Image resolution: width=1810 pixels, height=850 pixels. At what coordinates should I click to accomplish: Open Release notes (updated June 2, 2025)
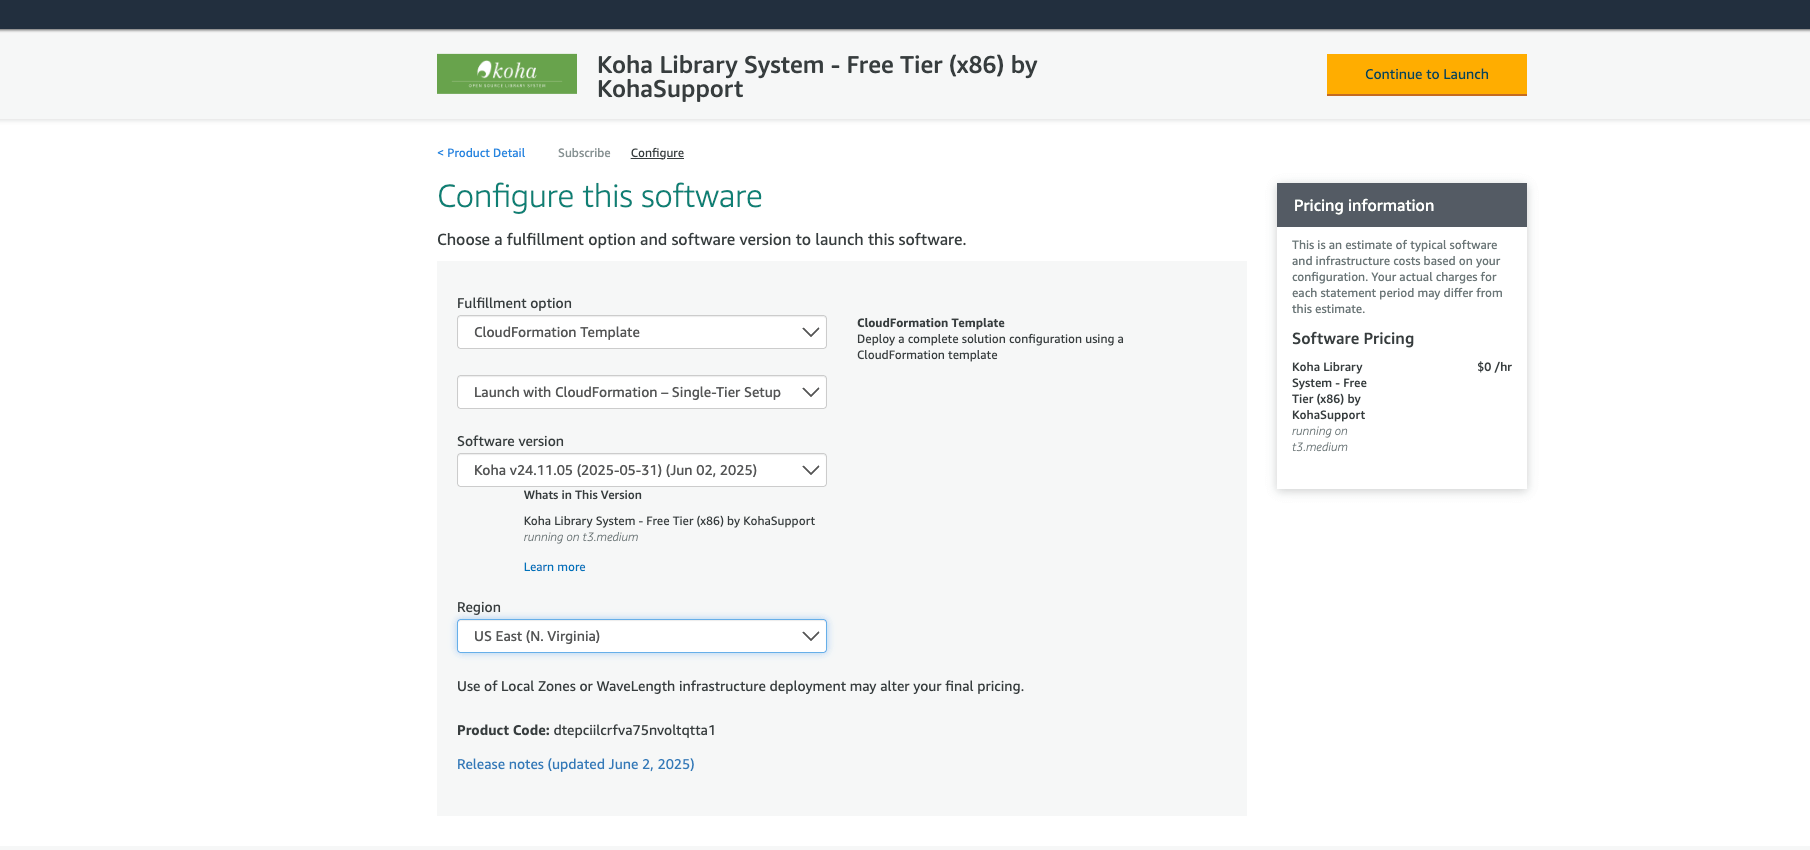(x=576, y=764)
